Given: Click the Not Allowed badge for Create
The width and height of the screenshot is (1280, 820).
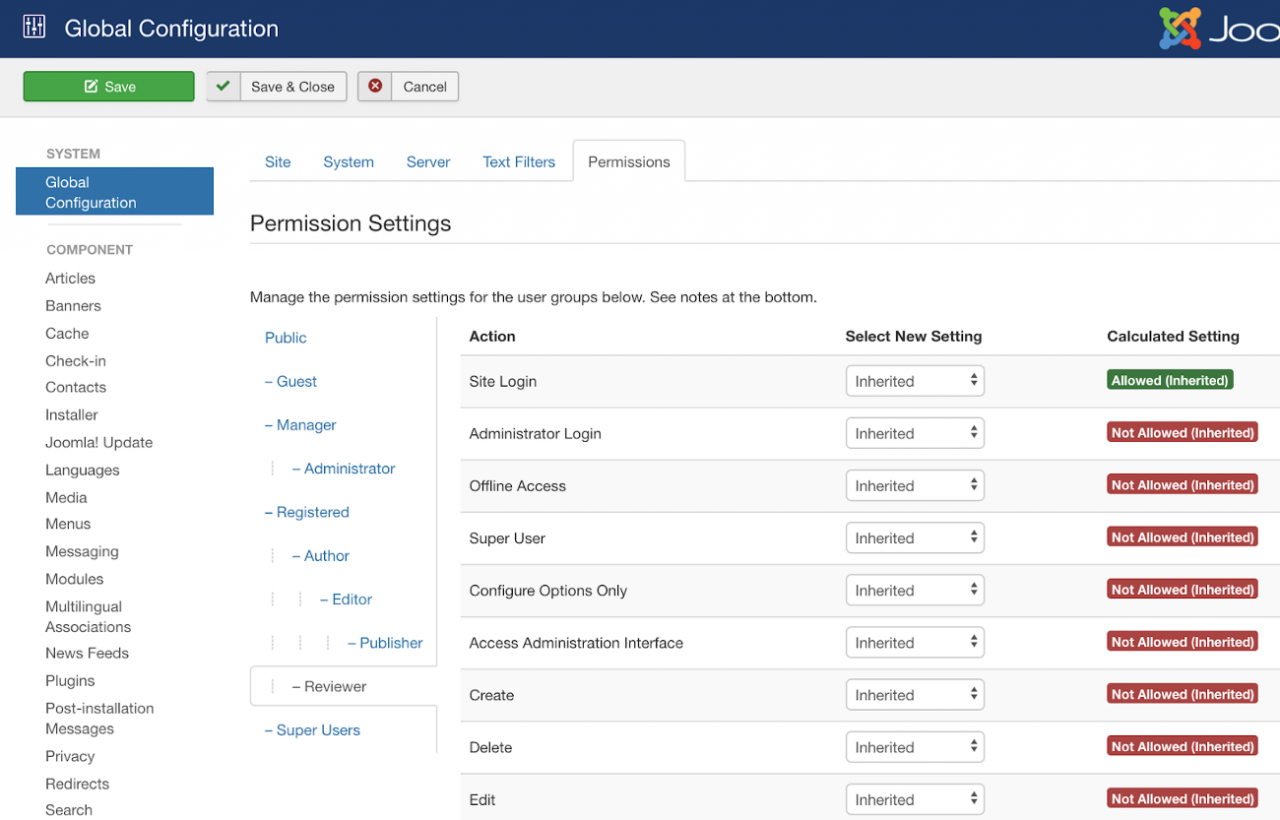Looking at the screenshot, I should click(1182, 695).
